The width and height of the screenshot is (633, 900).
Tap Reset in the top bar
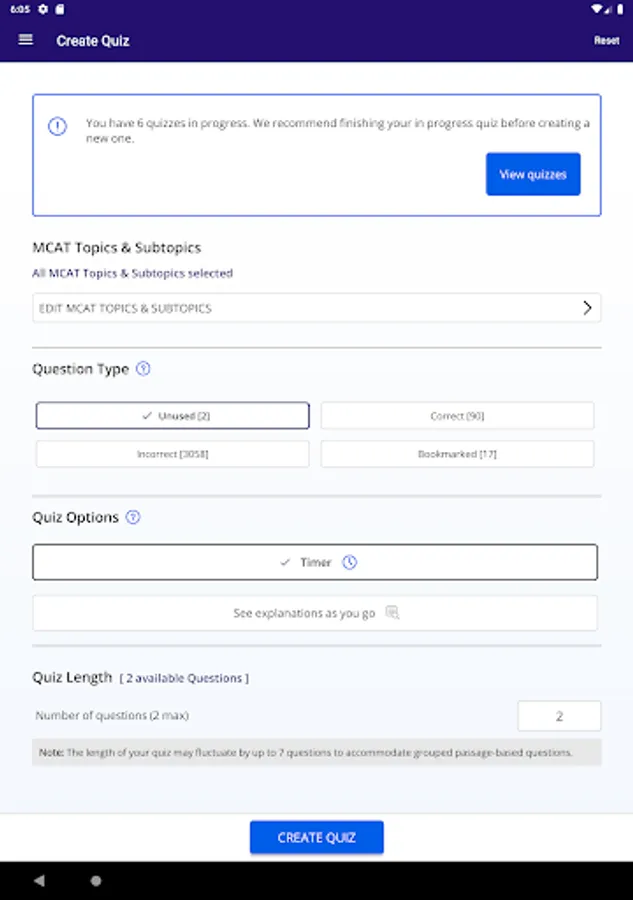click(x=606, y=41)
